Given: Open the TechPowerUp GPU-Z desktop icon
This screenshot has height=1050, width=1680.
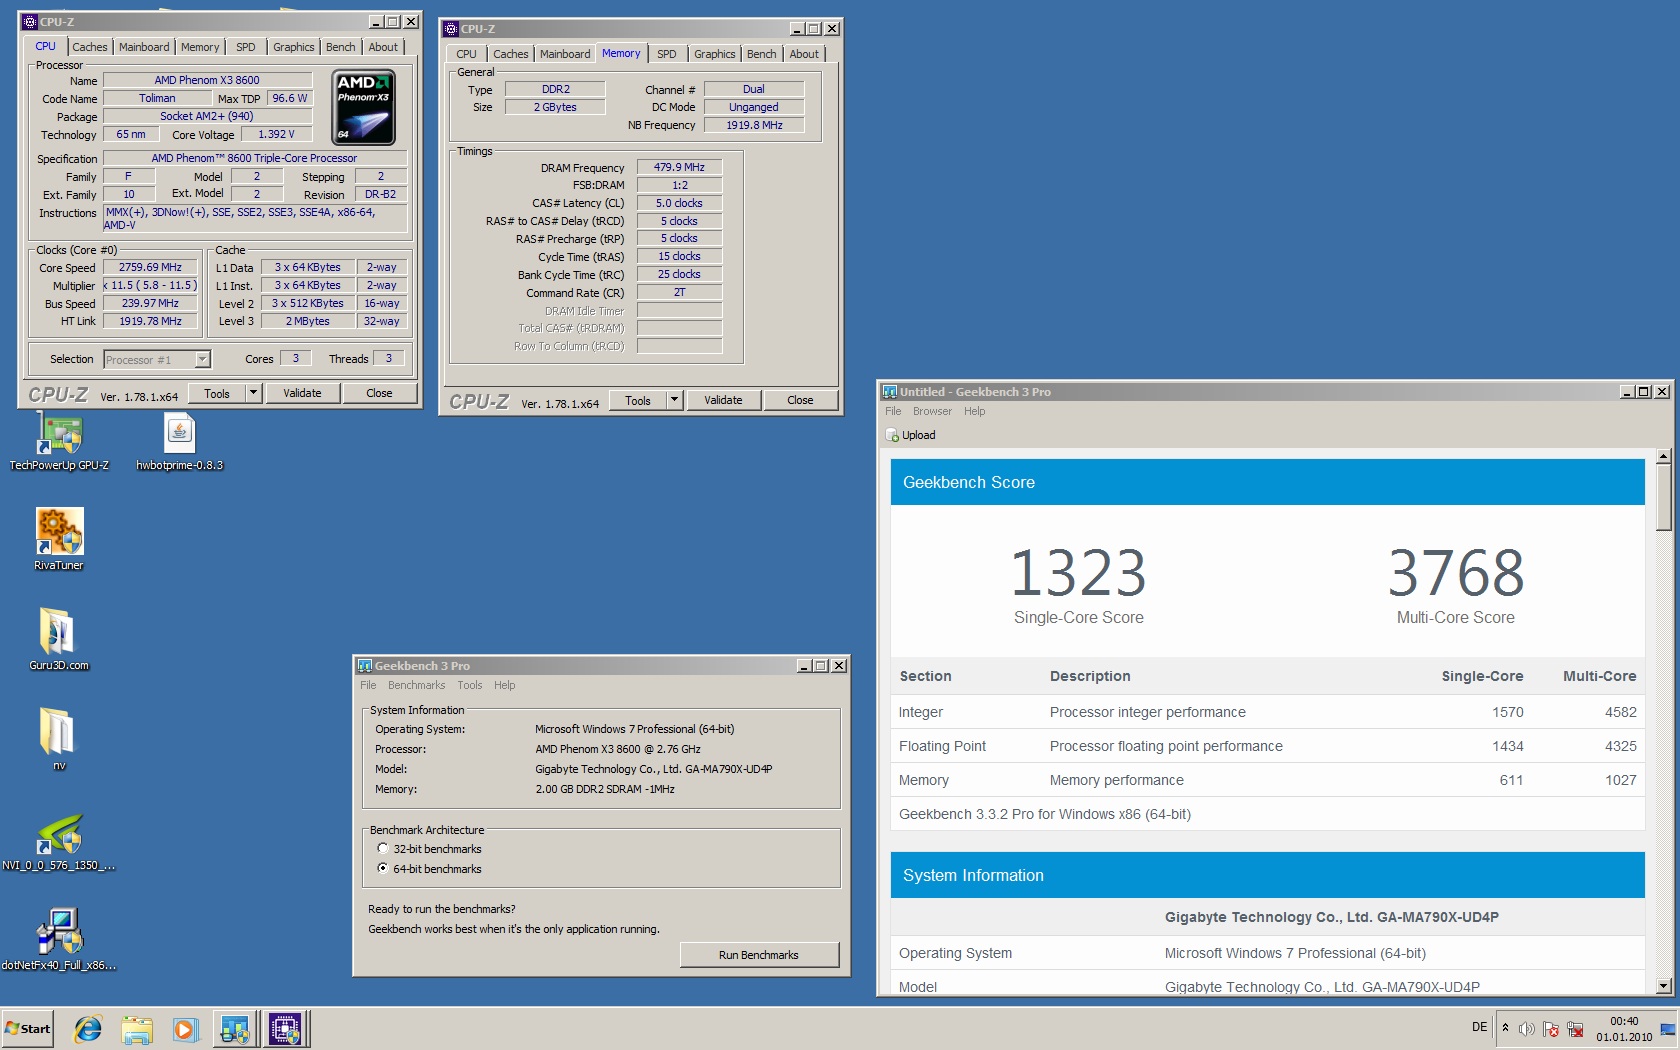Looking at the screenshot, I should point(59,441).
